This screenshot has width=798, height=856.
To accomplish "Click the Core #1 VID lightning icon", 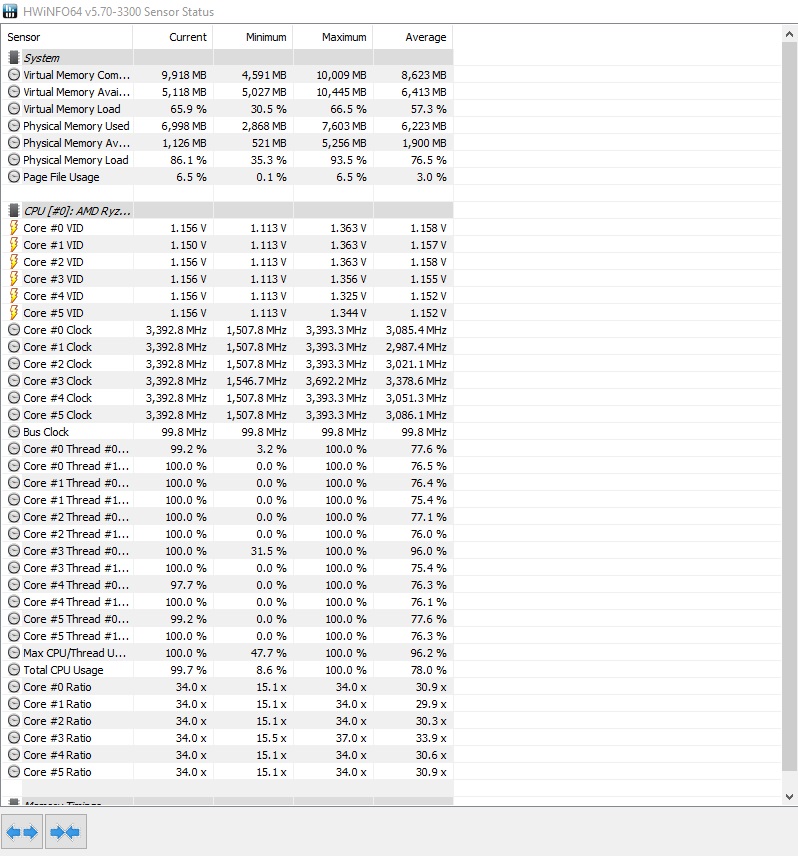I will pyautogui.click(x=14, y=245).
